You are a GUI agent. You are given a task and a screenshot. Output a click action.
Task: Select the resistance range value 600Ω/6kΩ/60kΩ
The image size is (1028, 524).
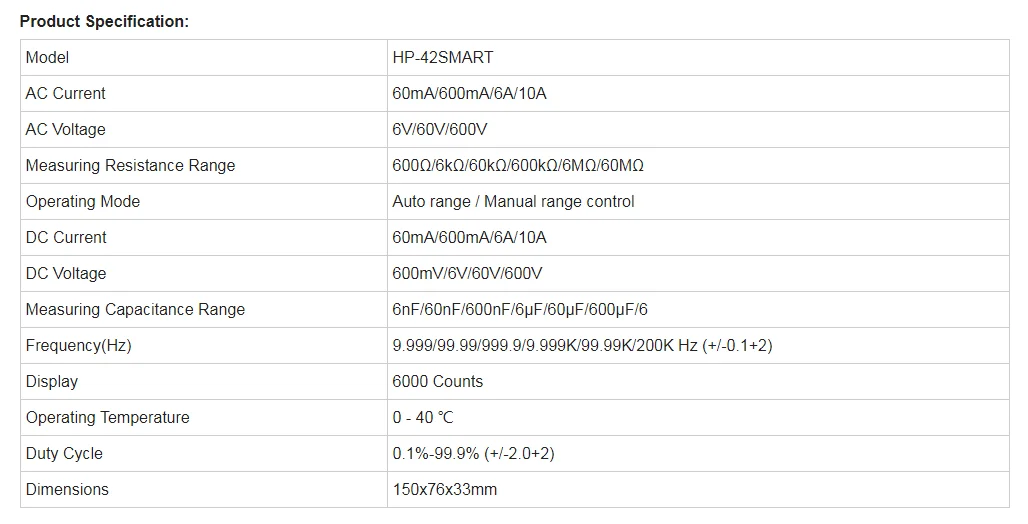[x=518, y=165]
